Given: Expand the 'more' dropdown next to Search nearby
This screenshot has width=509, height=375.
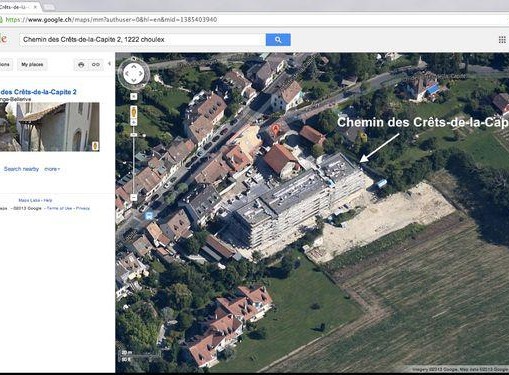Looking at the screenshot, I should tap(52, 169).
